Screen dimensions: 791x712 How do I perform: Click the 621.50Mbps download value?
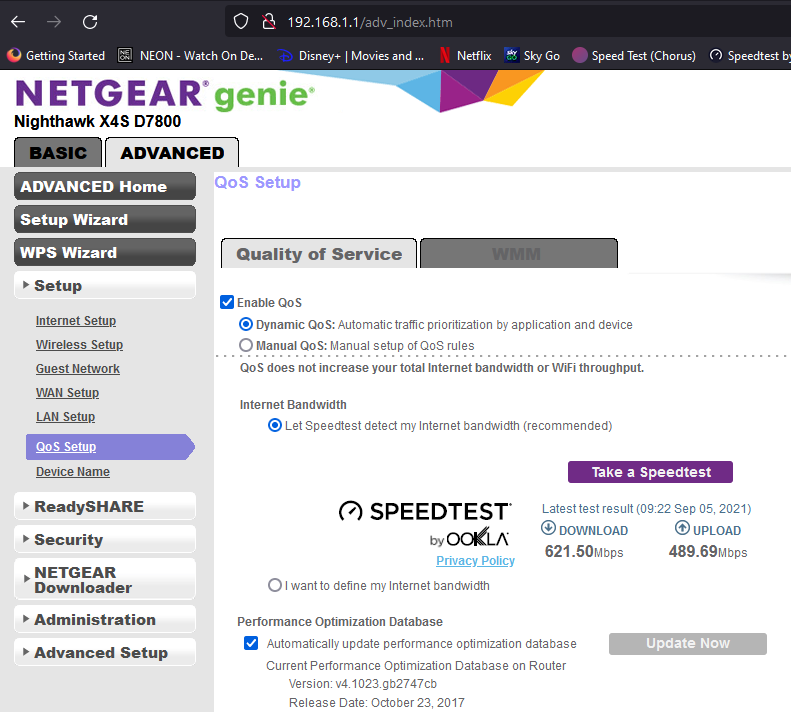point(584,551)
